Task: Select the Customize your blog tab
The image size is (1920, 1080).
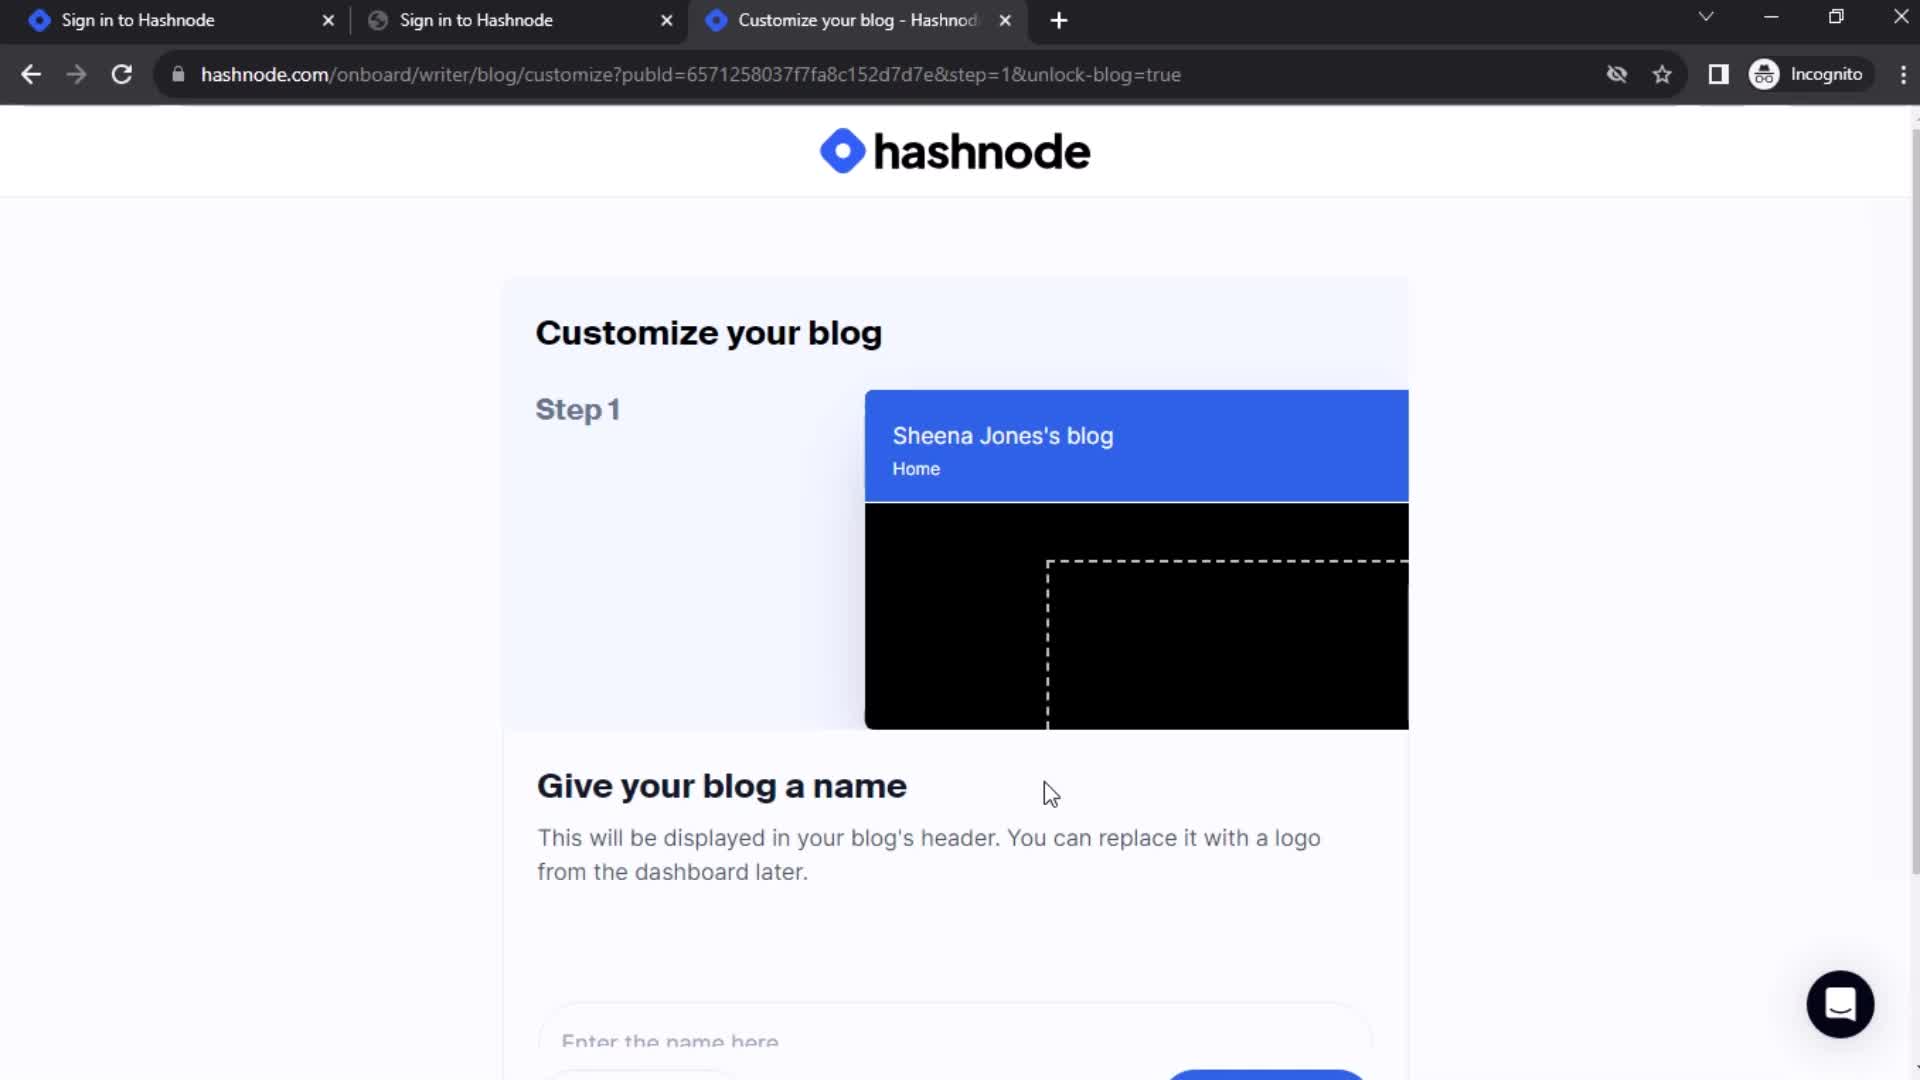Action: (857, 20)
